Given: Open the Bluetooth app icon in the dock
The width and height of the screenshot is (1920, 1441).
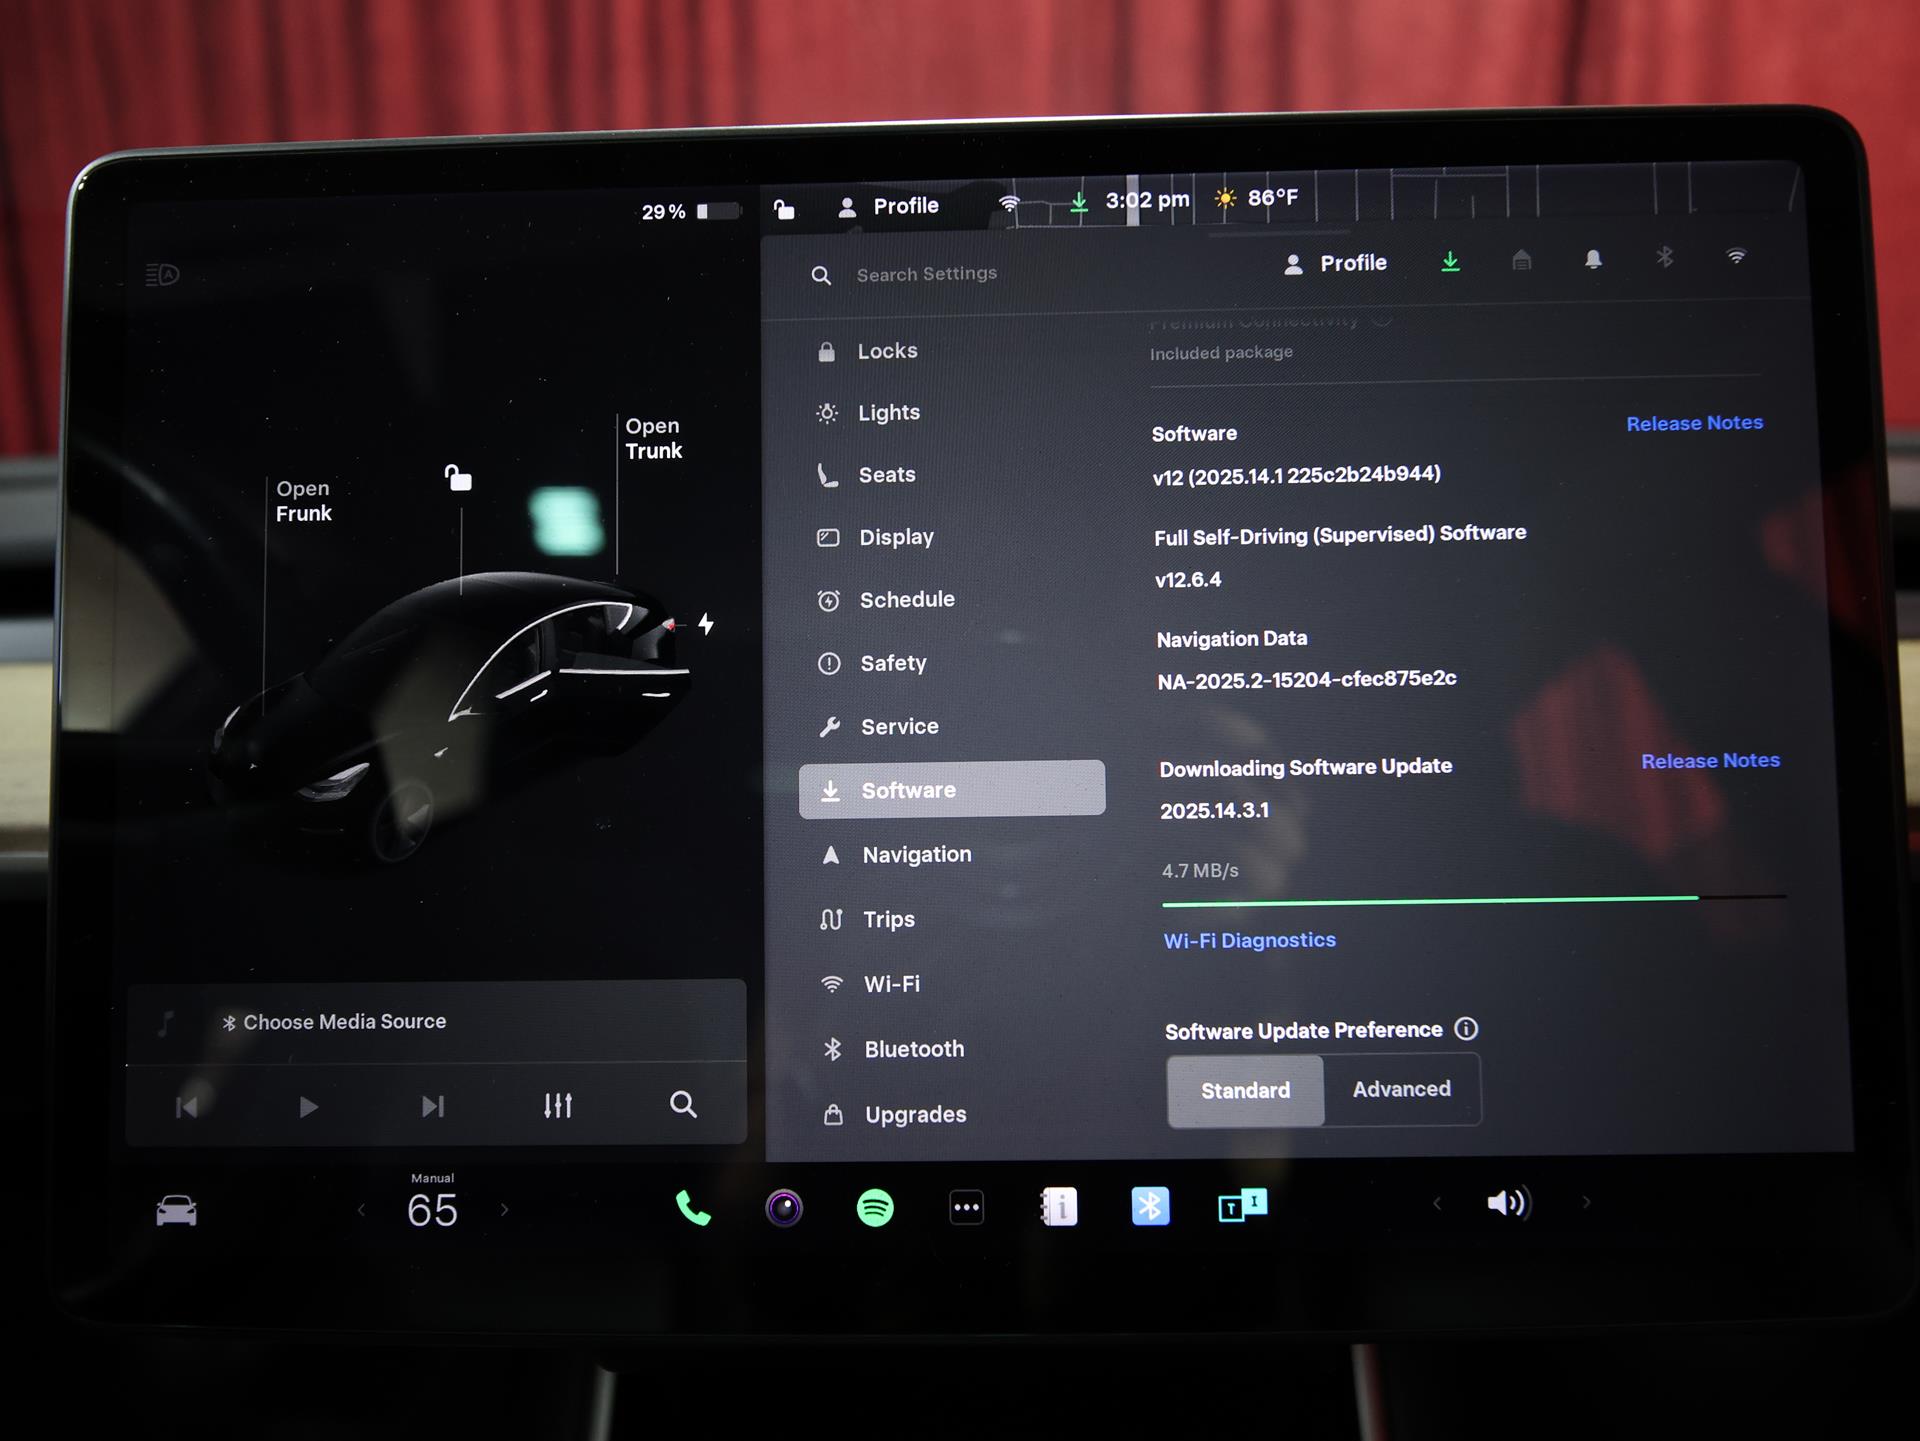Looking at the screenshot, I should pyautogui.click(x=1150, y=1206).
